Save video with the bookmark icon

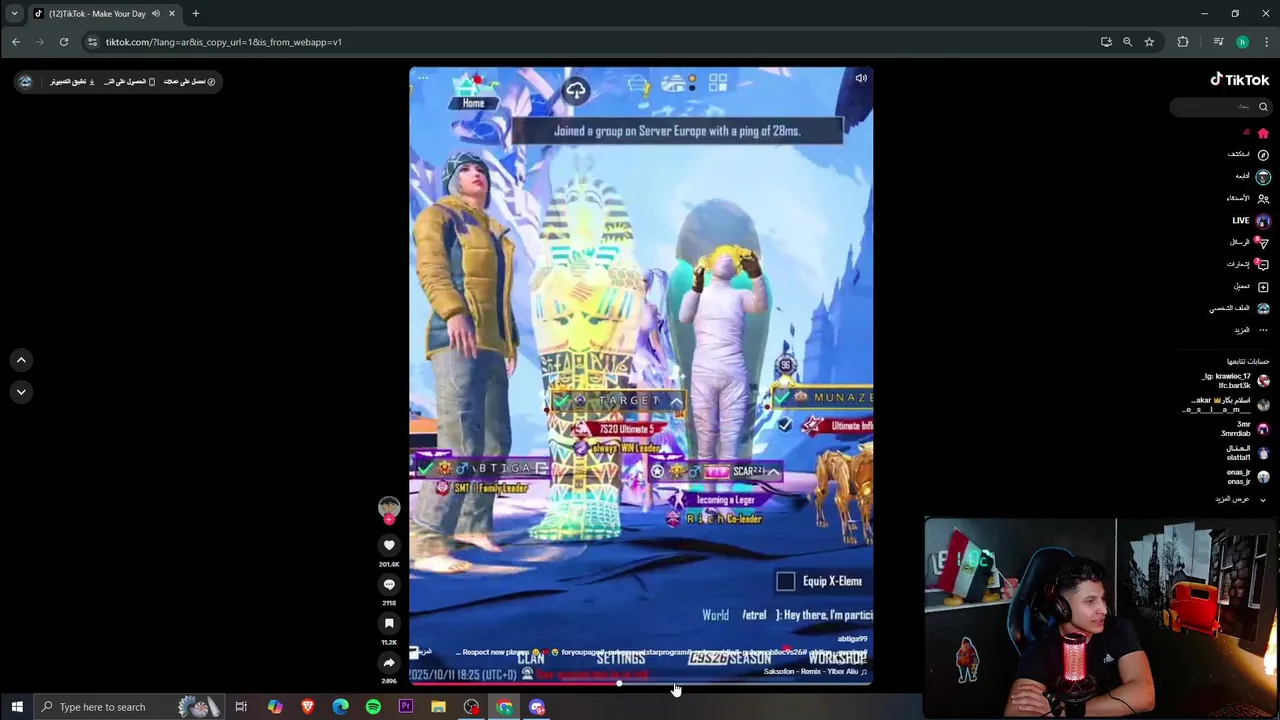[x=389, y=623]
